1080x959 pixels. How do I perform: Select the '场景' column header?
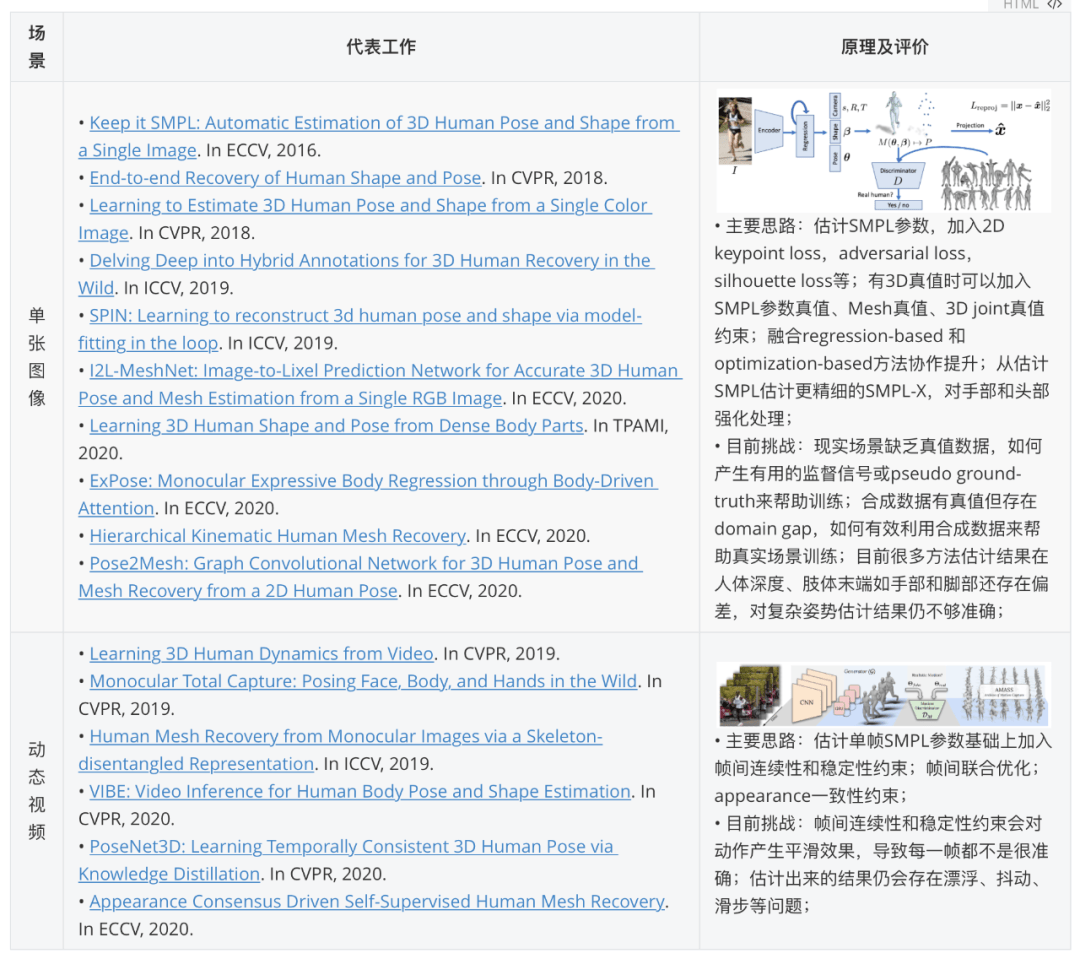coord(37,47)
